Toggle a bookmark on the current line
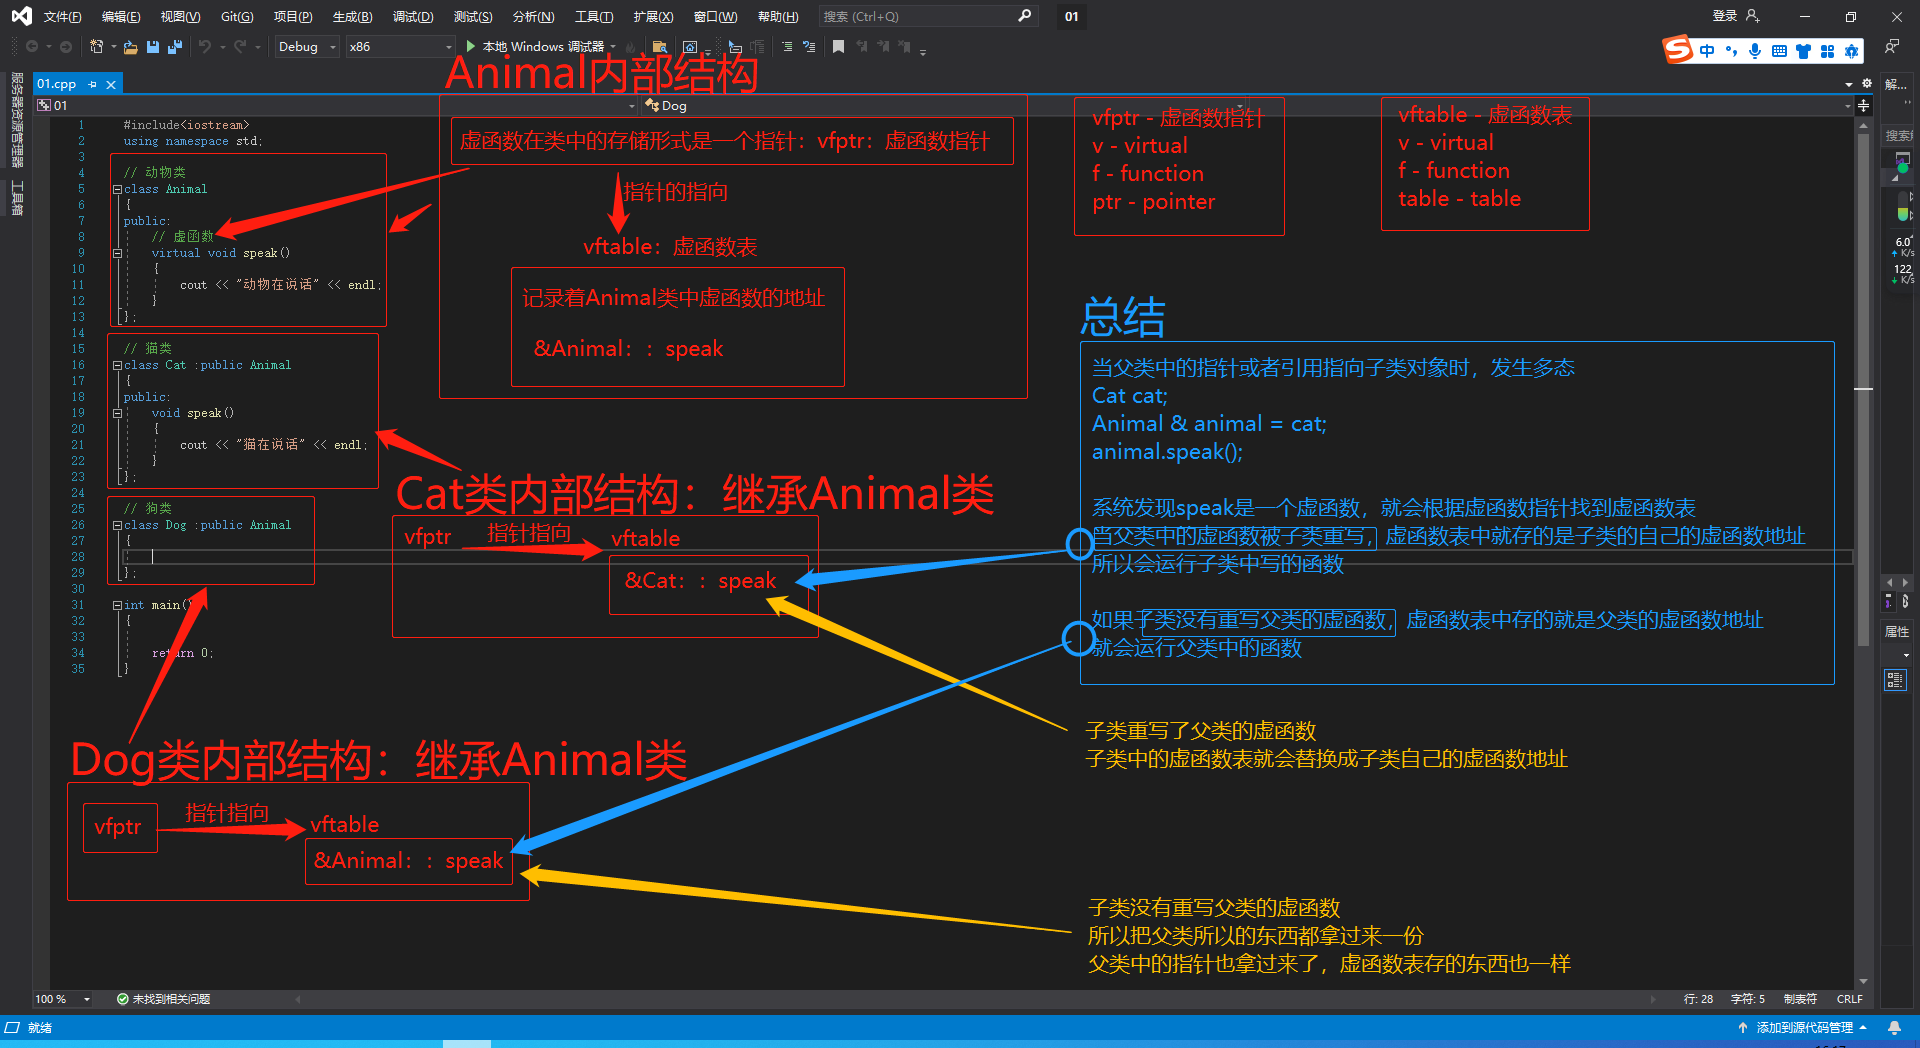Image resolution: width=1920 pixels, height=1048 pixels. (x=838, y=47)
